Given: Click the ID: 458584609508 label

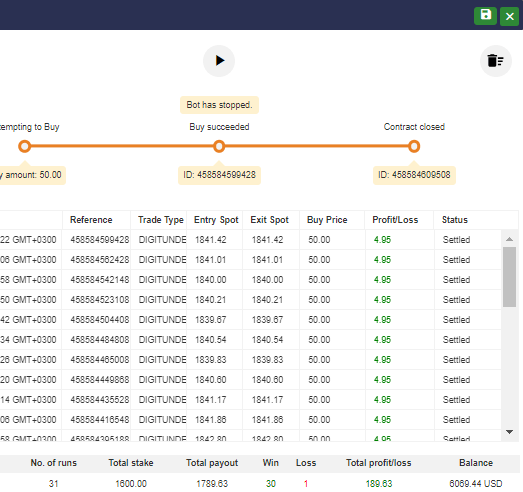Looking at the screenshot, I should click(x=414, y=175).
